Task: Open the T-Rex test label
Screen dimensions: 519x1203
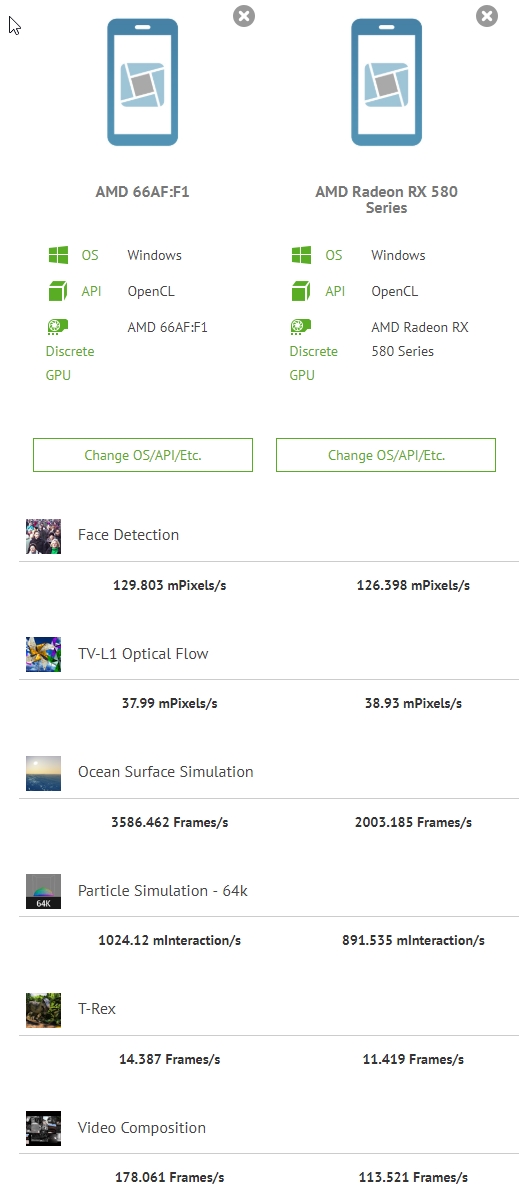Action: pyautogui.click(x=97, y=1009)
